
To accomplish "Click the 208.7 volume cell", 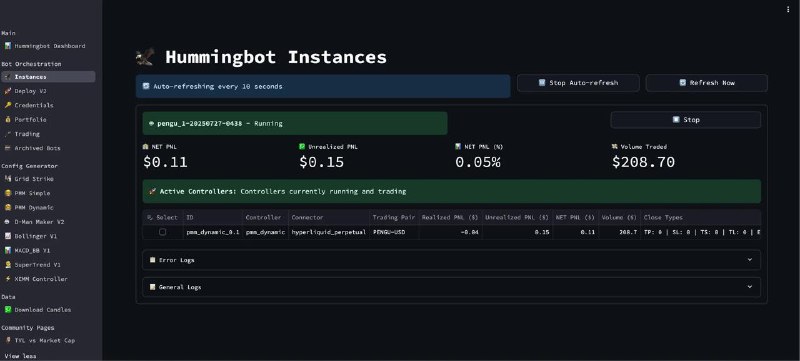I will tap(619, 232).
